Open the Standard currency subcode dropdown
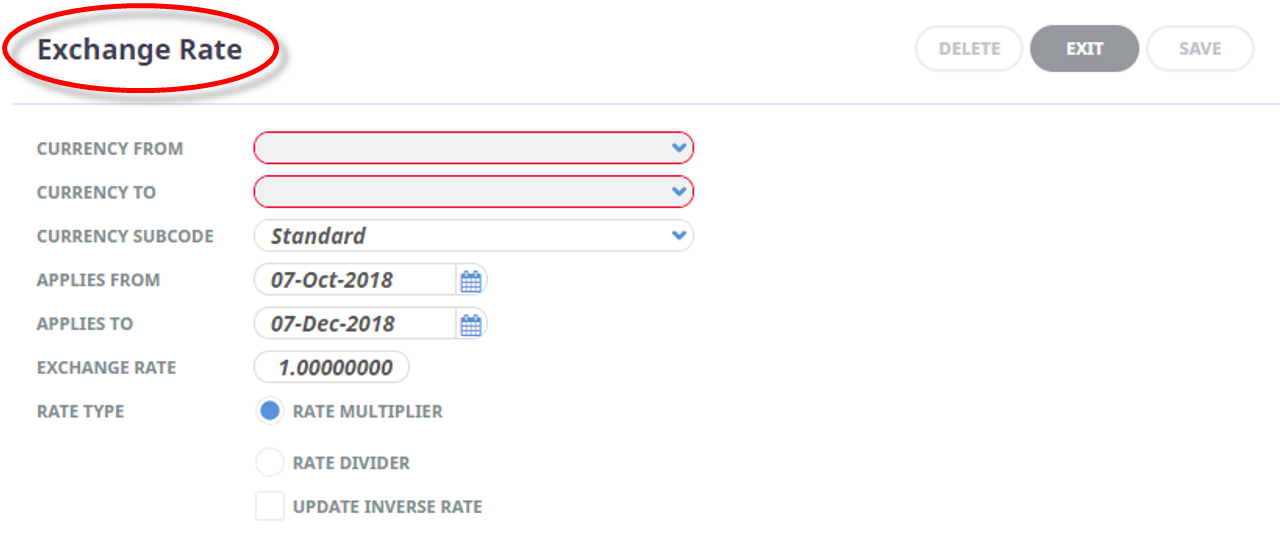 (474, 236)
